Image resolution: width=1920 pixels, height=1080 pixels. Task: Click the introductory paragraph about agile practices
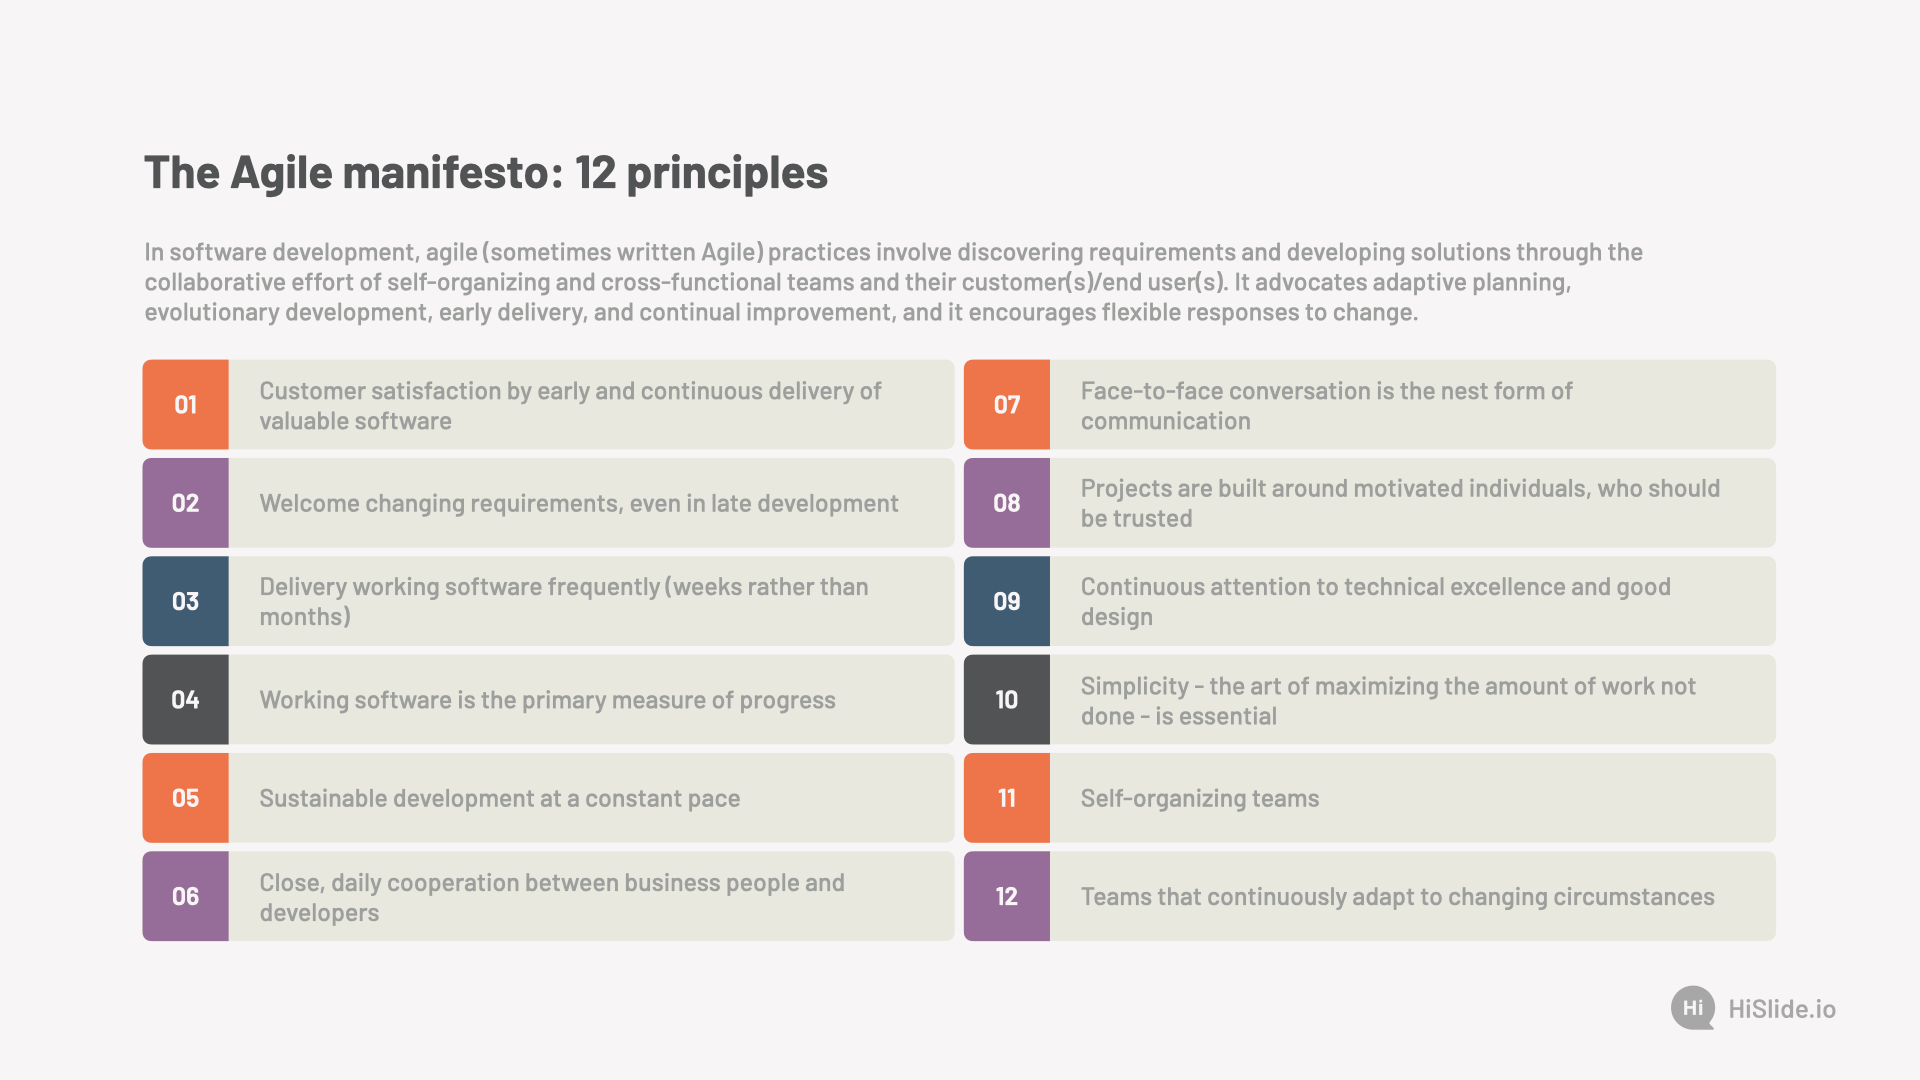point(893,282)
